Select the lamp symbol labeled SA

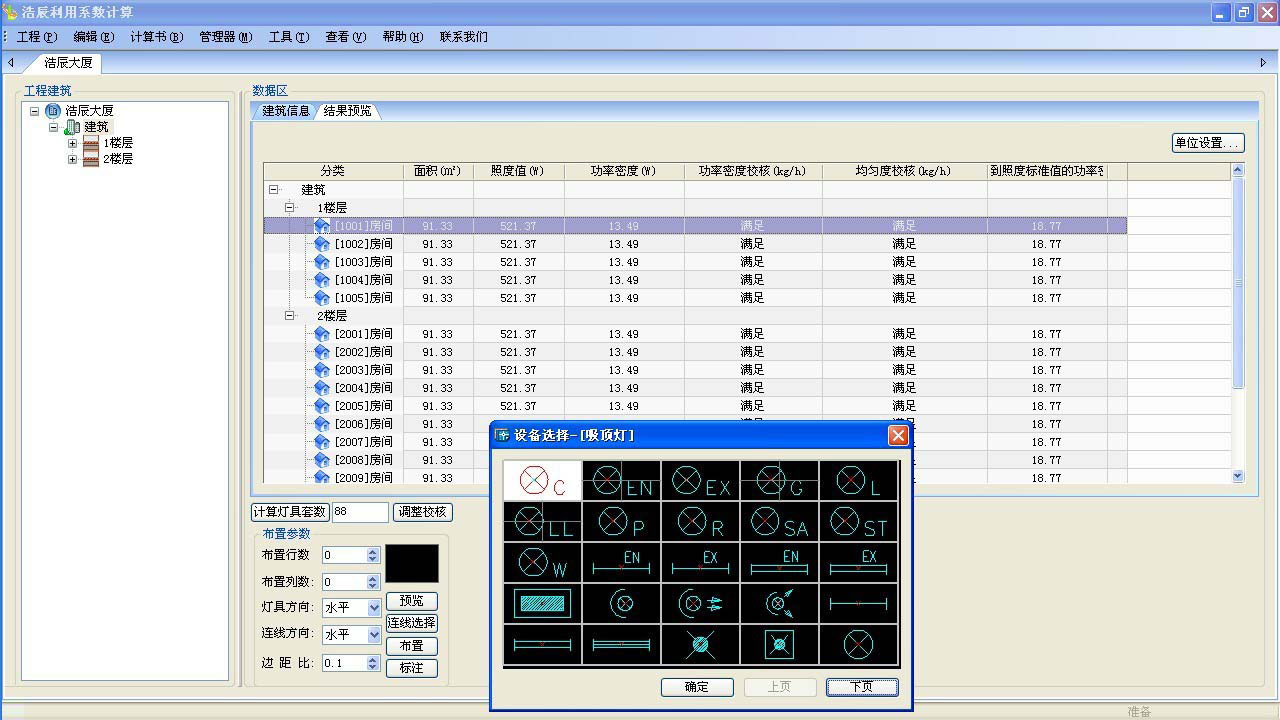click(x=779, y=522)
